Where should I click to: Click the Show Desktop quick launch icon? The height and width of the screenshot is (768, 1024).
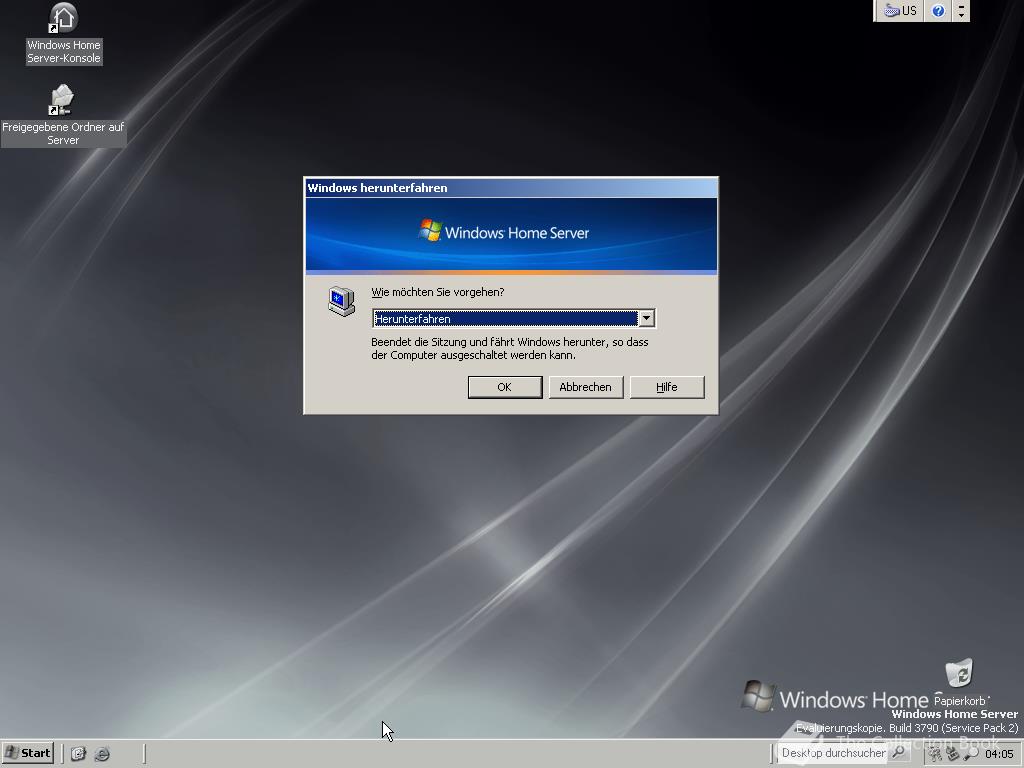[78, 754]
